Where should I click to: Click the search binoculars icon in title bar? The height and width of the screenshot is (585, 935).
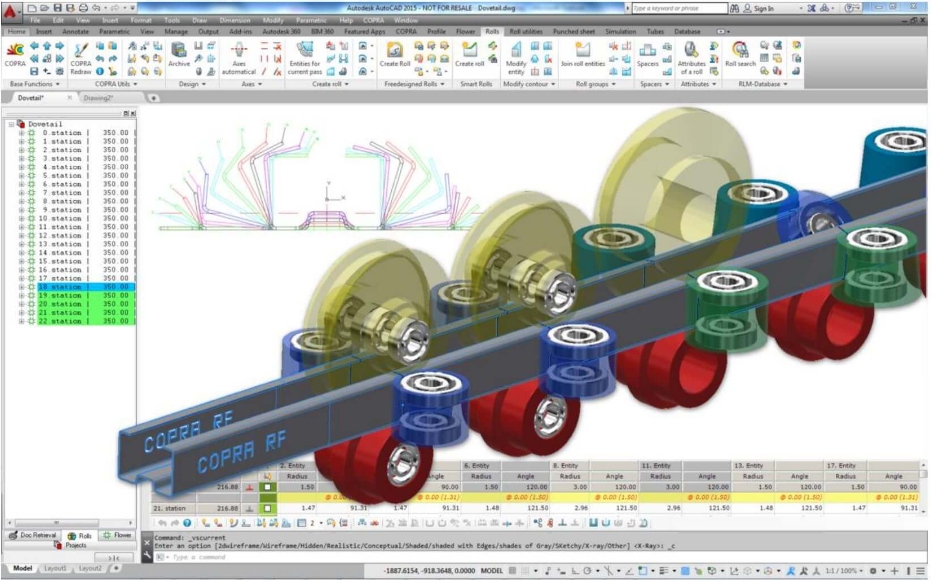pos(735,8)
